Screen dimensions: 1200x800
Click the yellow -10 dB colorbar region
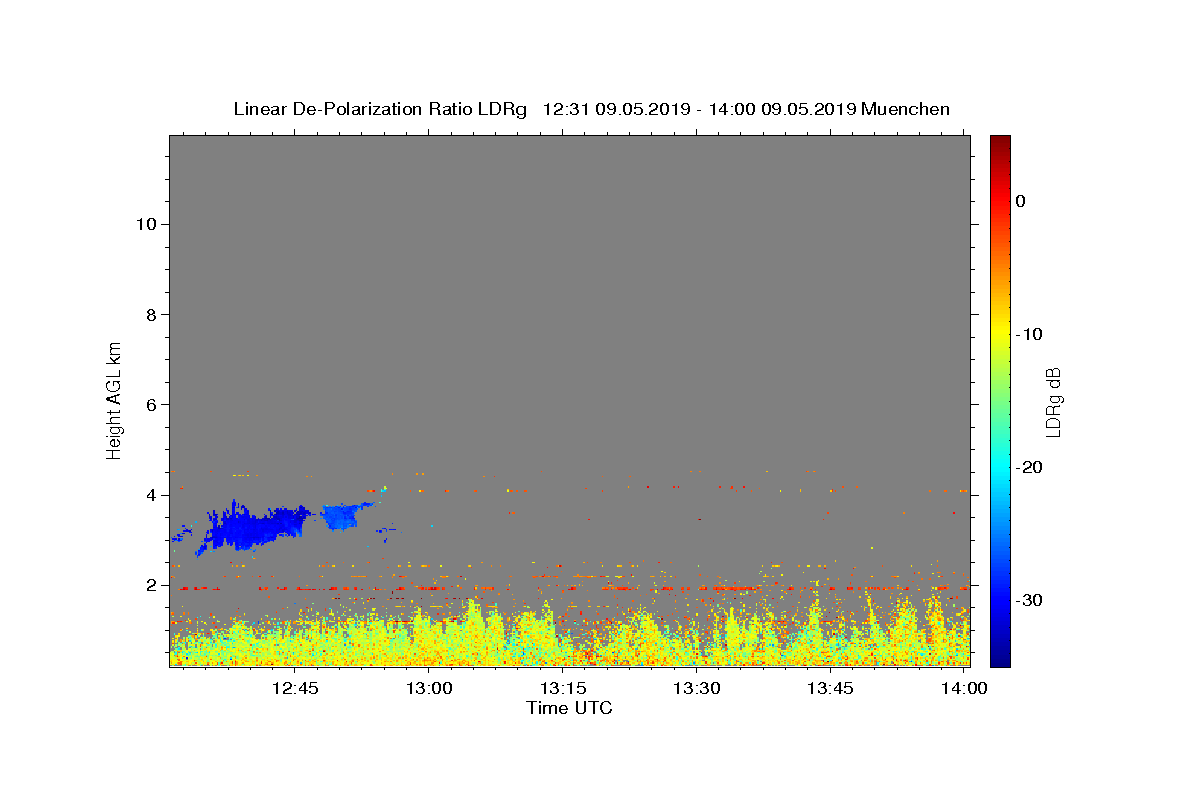coord(1000,334)
